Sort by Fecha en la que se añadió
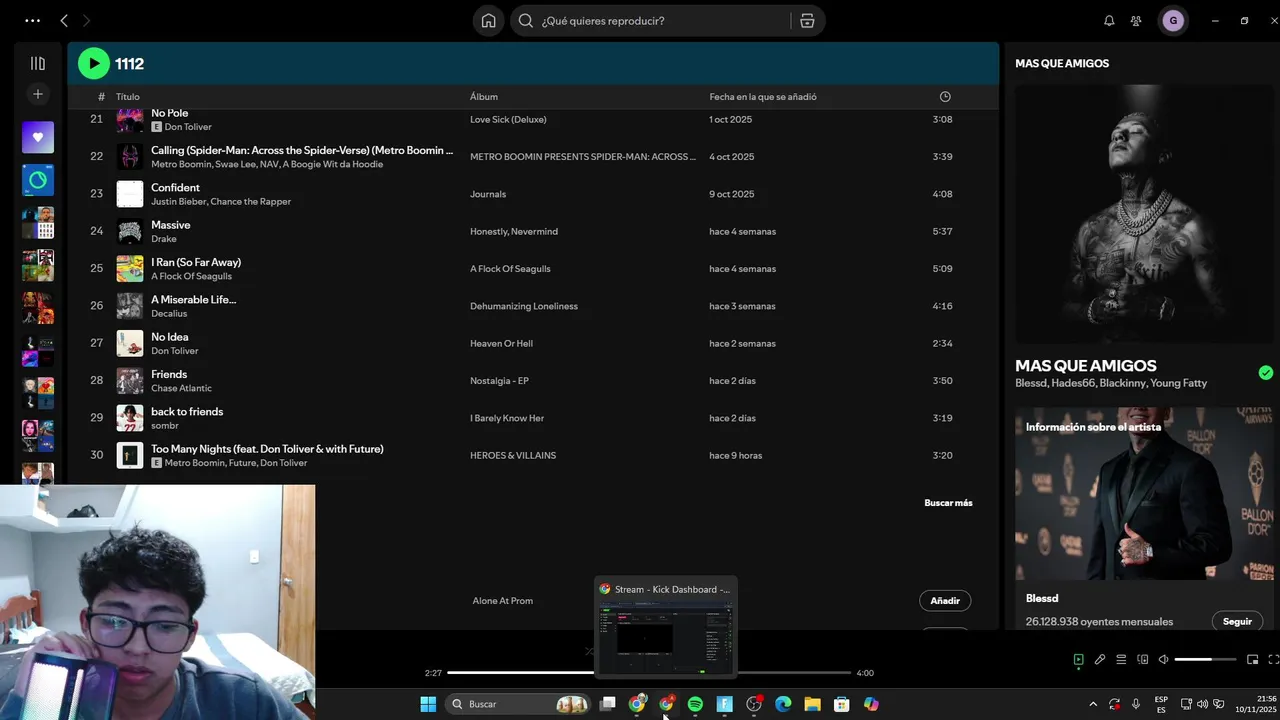Image resolution: width=1280 pixels, height=720 pixels. point(763,97)
